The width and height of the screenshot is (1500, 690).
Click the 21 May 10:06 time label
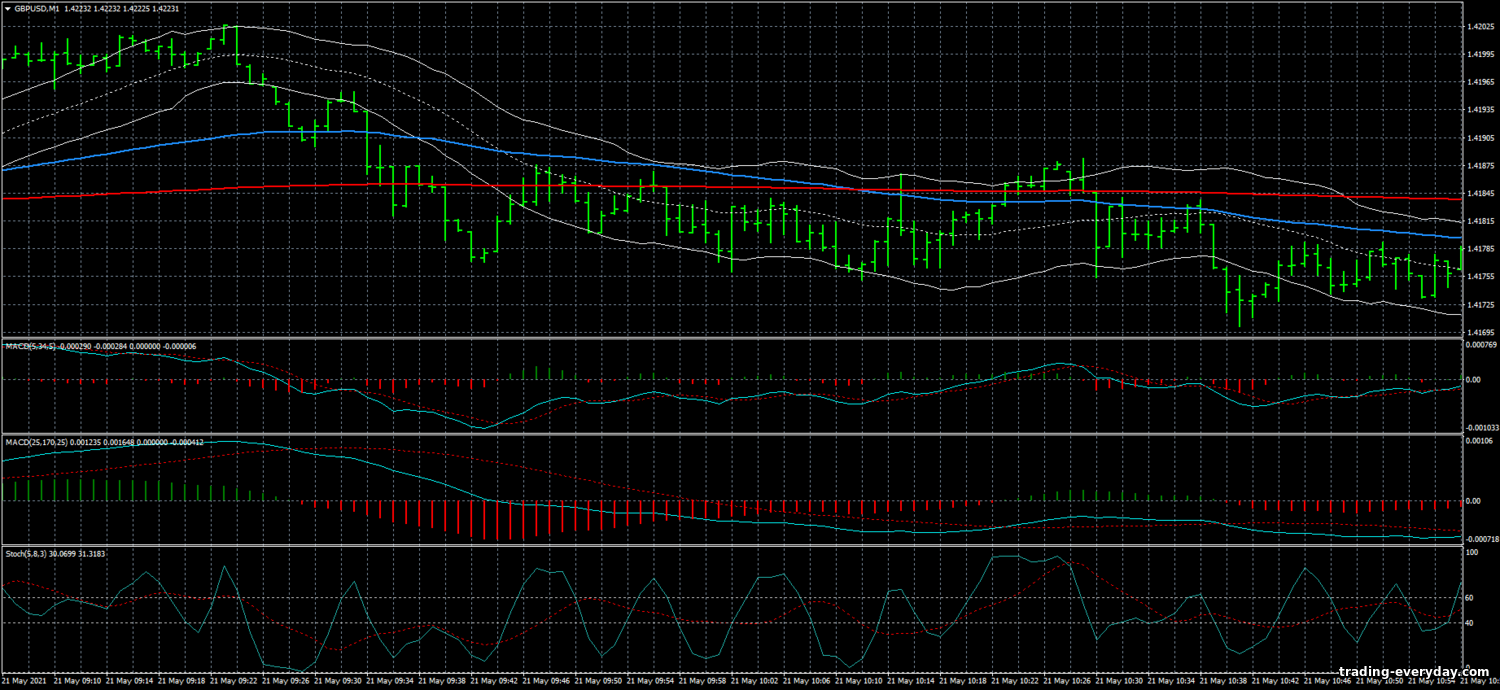(805, 681)
